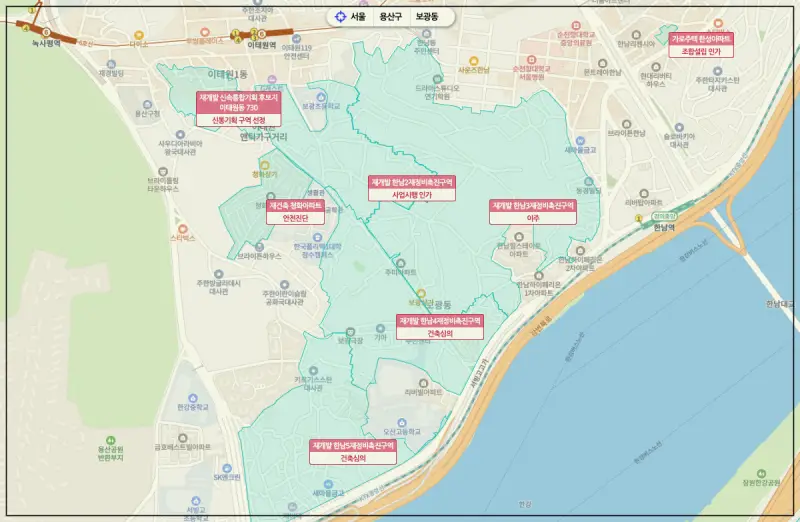Open the 가로주택 한성아파트 label
800x522 pixels.
pyautogui.click(x=701, y=45)
